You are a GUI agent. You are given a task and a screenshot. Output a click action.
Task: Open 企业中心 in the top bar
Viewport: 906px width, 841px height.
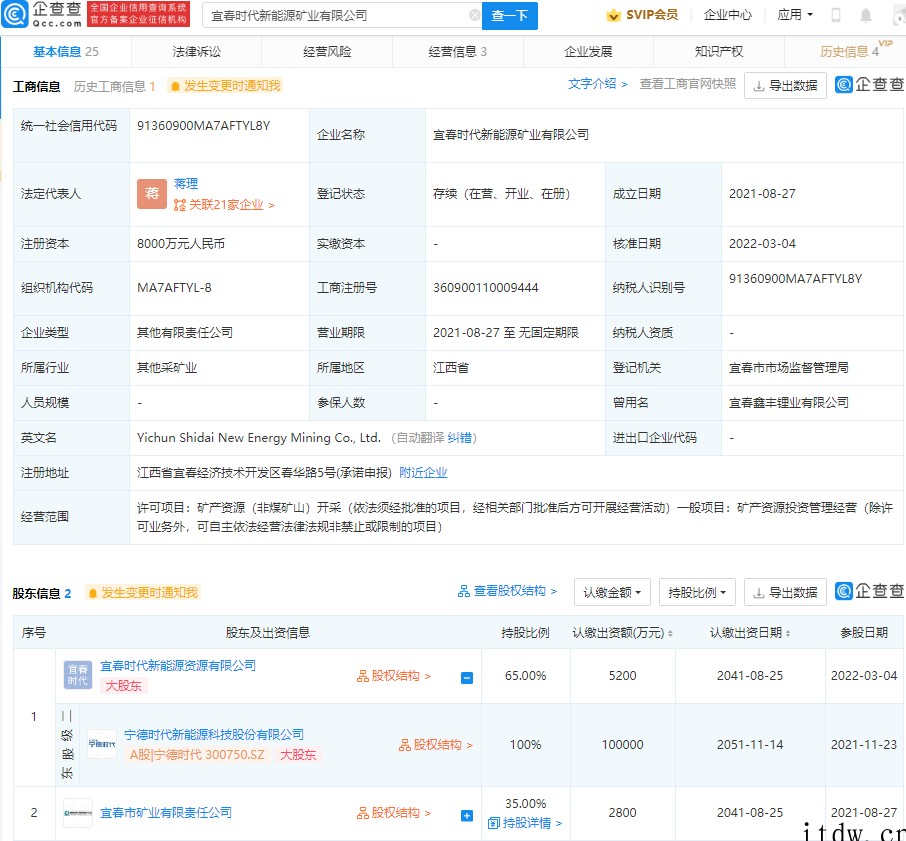(x=727, y=15)
